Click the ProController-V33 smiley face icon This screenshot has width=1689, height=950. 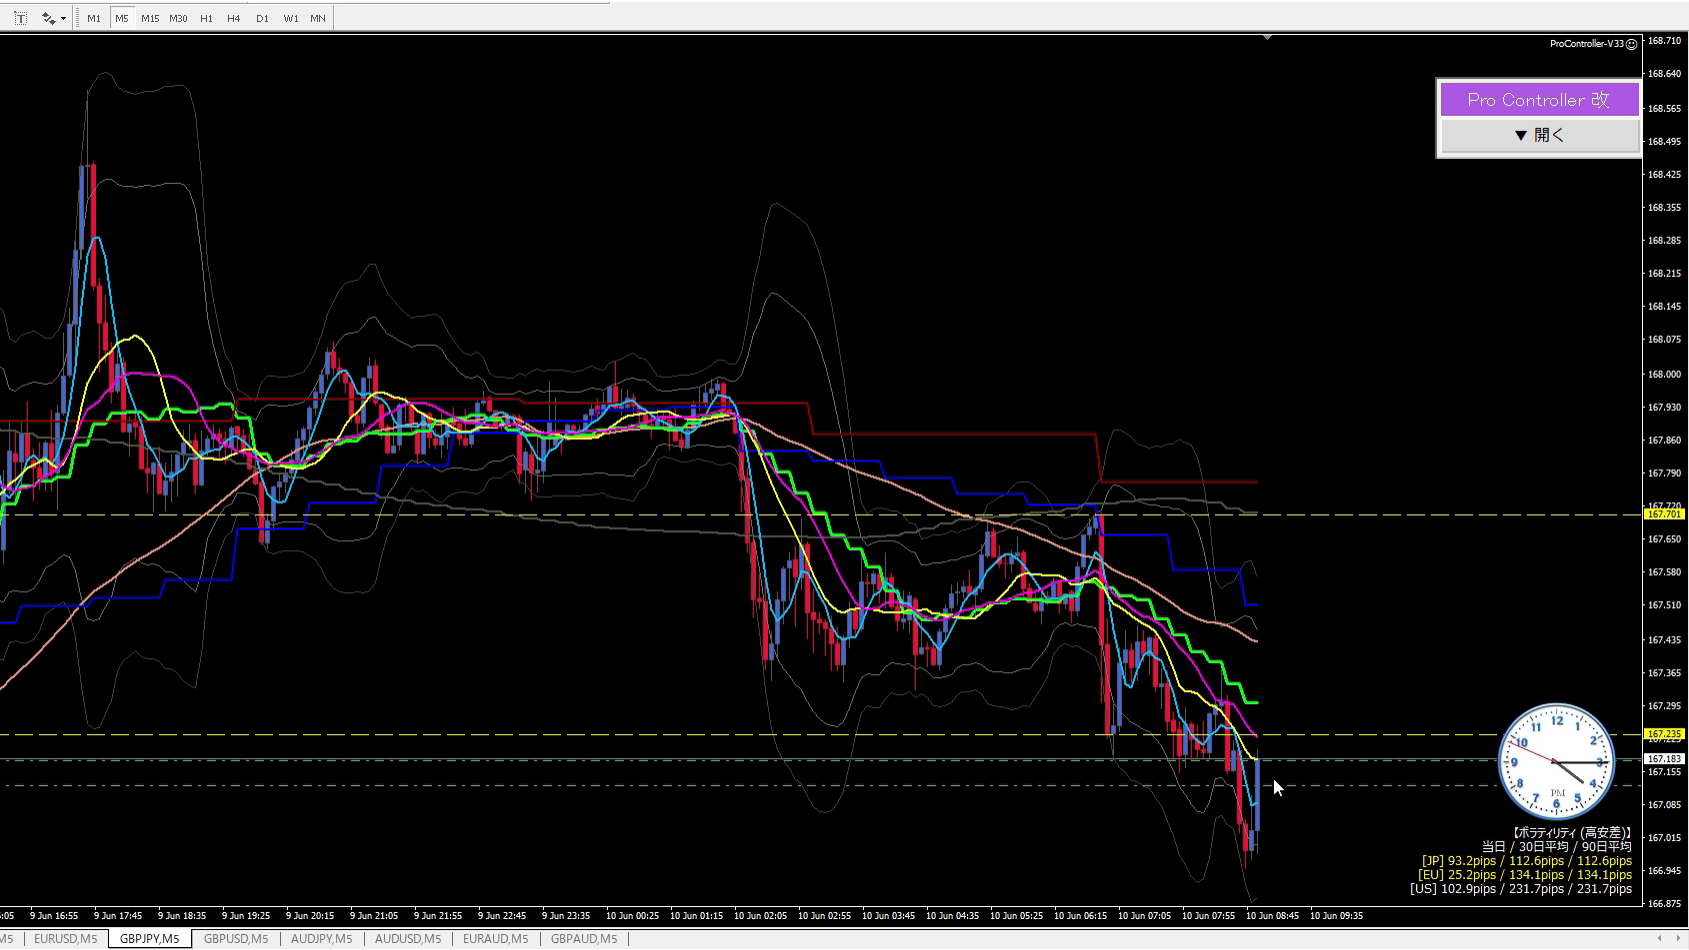(1631, 44)
